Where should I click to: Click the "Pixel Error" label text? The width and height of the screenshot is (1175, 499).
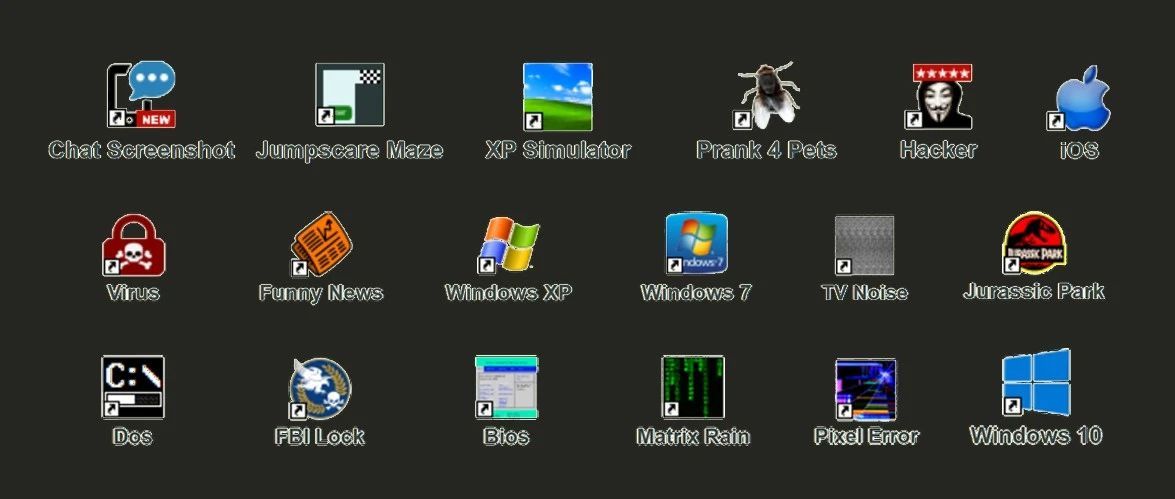pos(866,436)
